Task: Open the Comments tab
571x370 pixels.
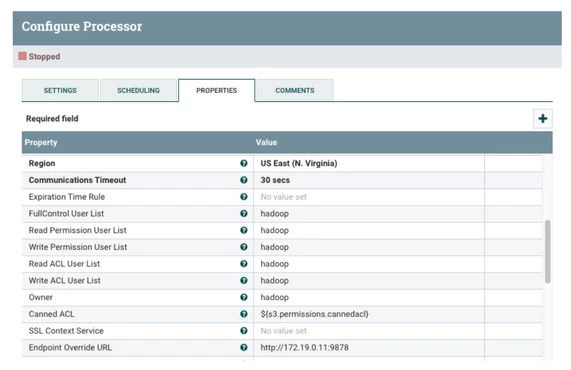Action: coord(295,90)
